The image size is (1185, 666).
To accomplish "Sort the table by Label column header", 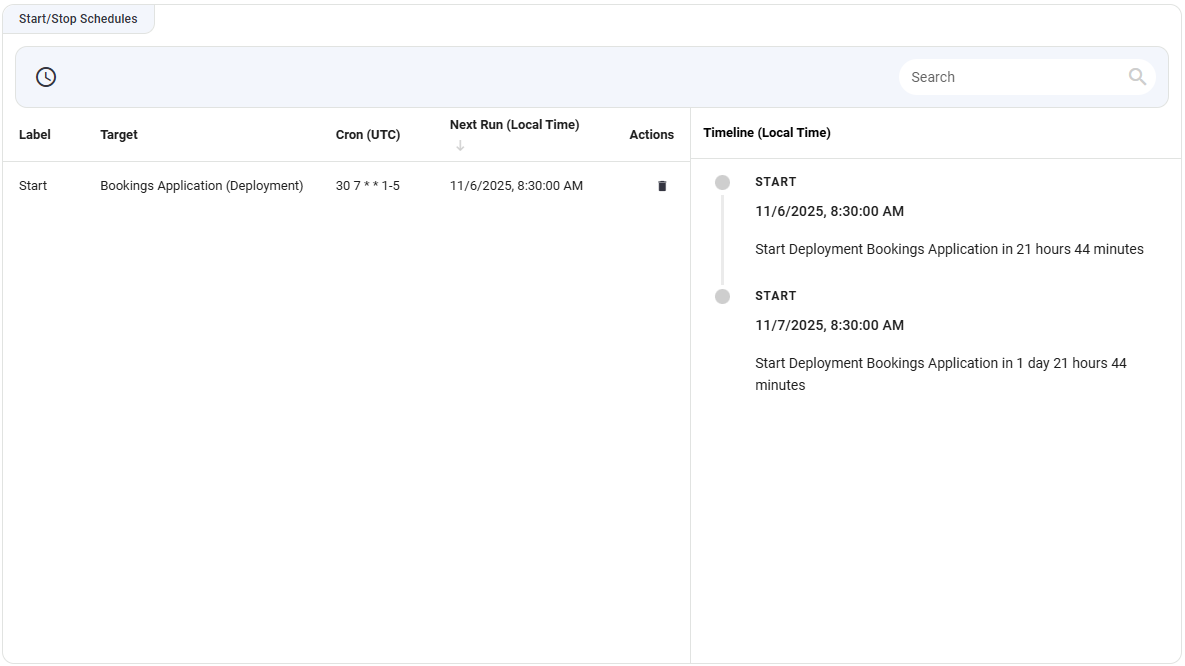I will pyautogui.click(x=35, y=134).
